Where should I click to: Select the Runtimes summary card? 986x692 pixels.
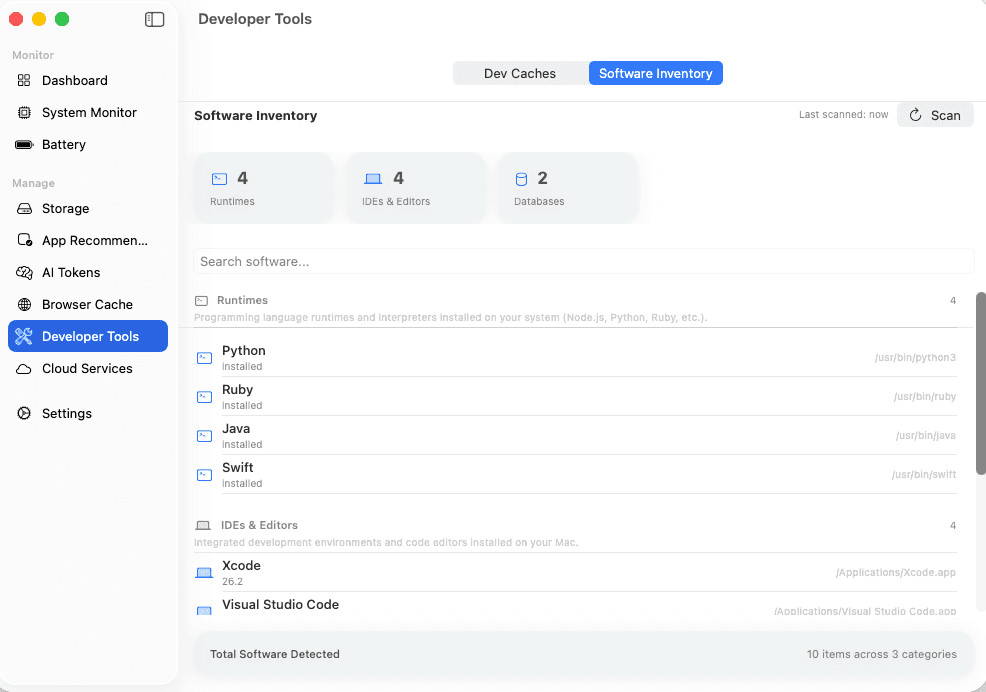click(x=263, y=188)
